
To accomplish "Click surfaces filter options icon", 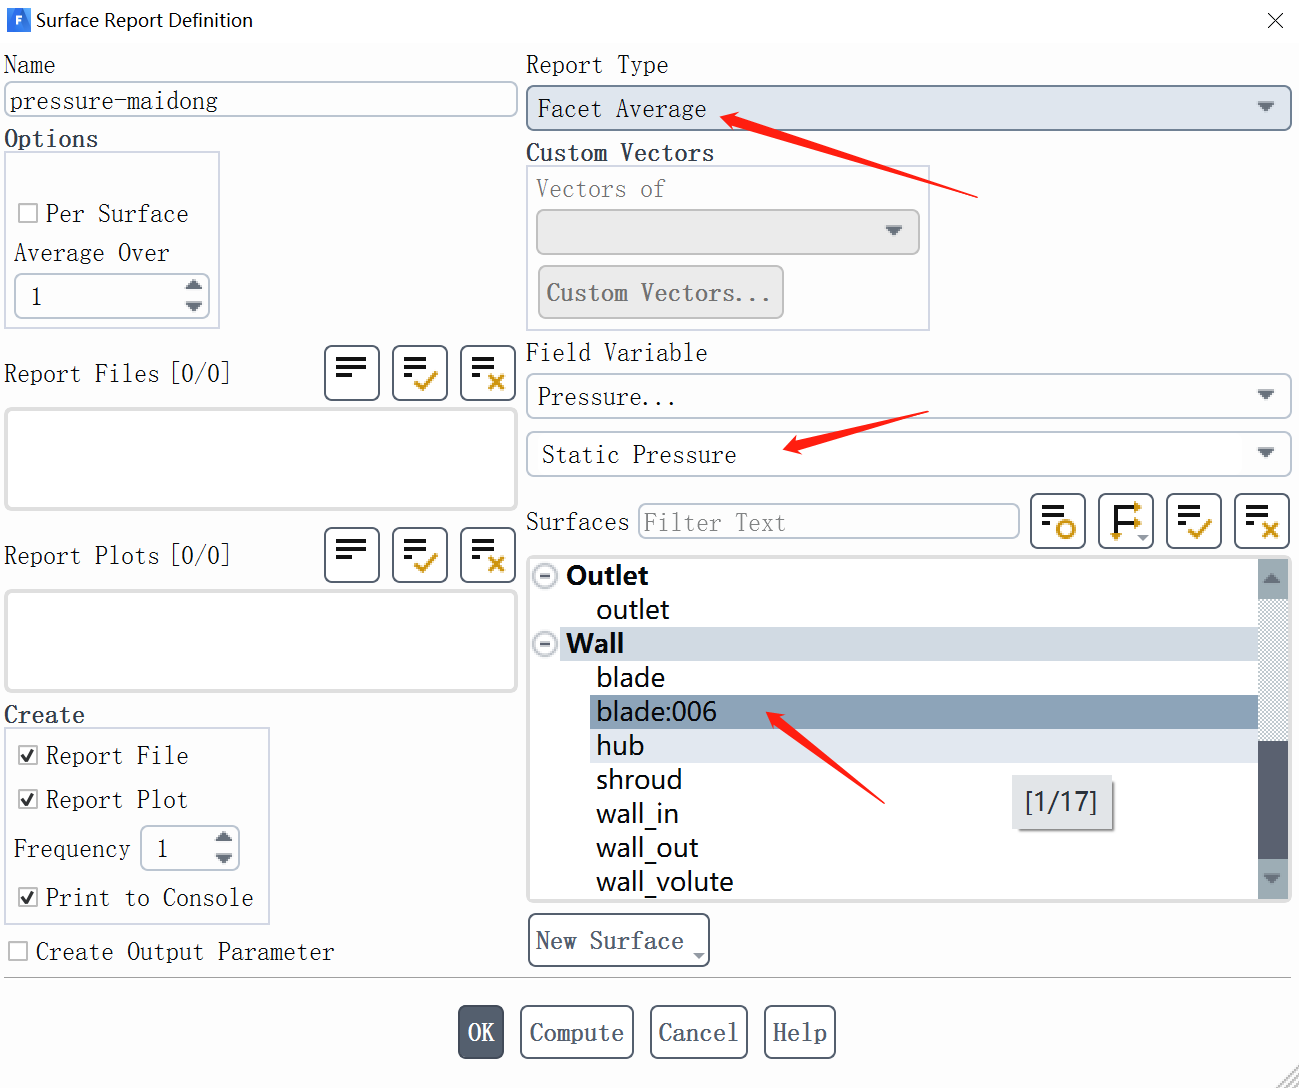I will click(1057, 521).
